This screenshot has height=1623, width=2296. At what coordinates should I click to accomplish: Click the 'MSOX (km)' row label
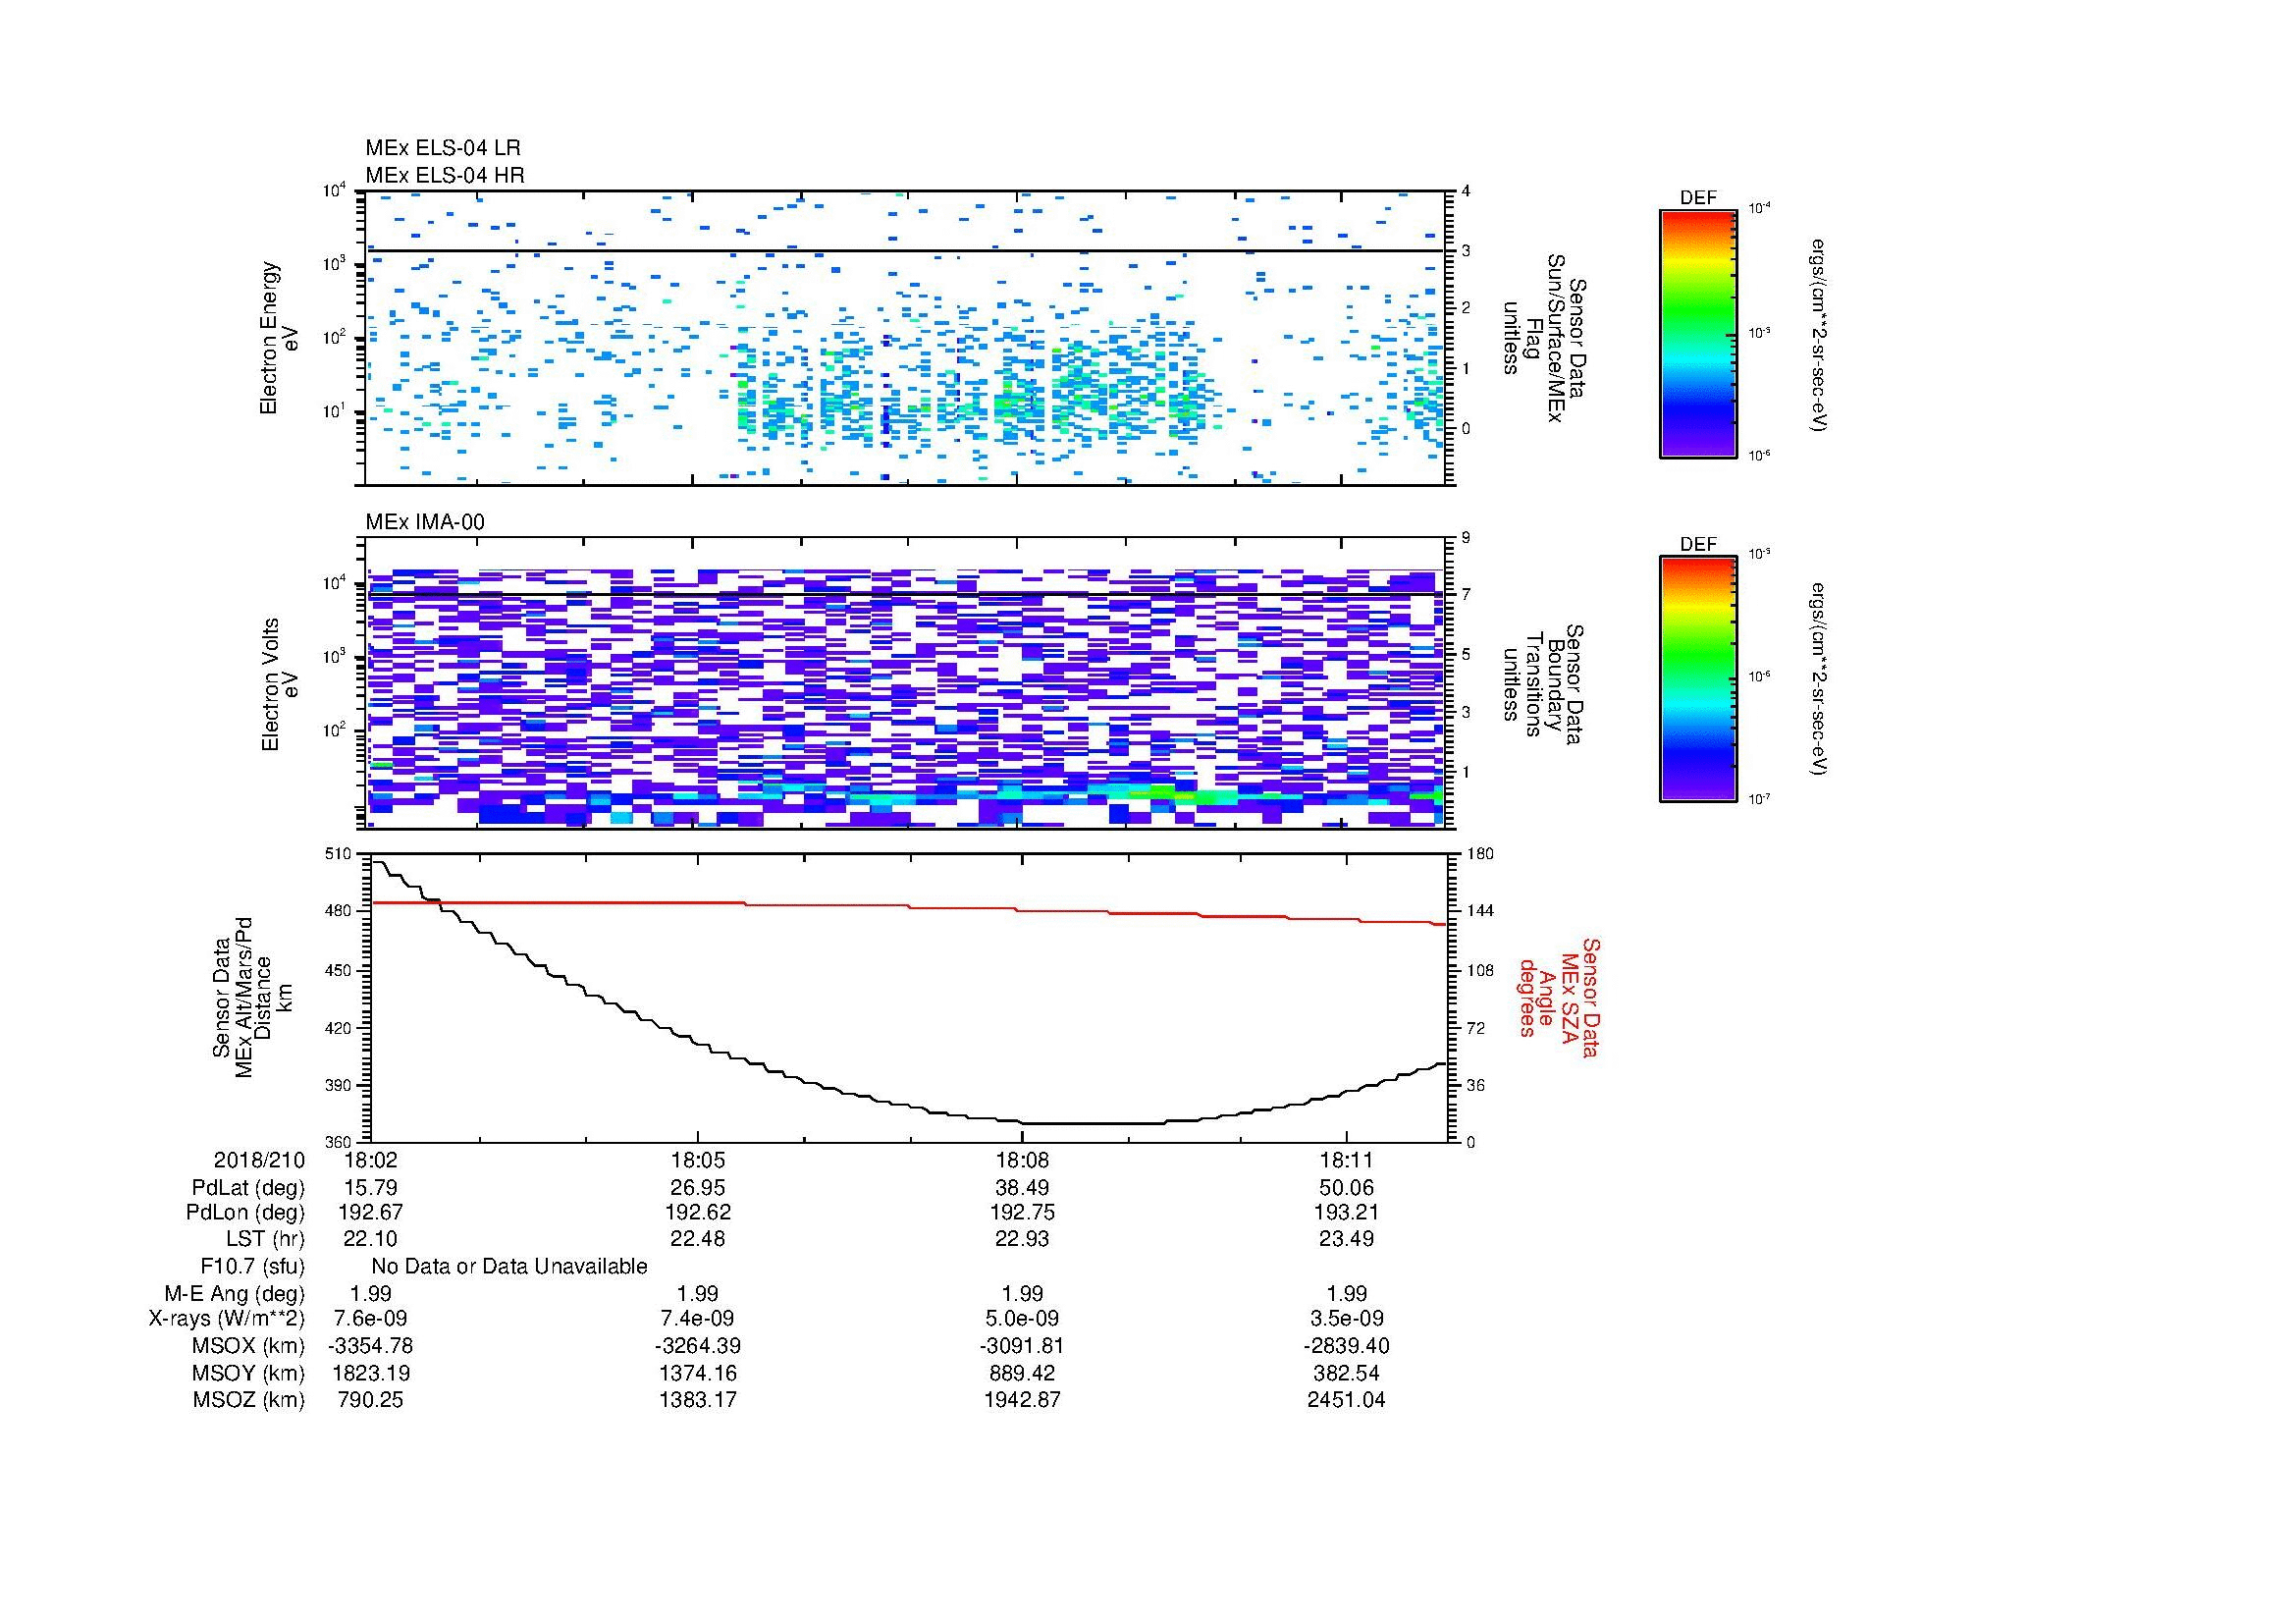249,1346
